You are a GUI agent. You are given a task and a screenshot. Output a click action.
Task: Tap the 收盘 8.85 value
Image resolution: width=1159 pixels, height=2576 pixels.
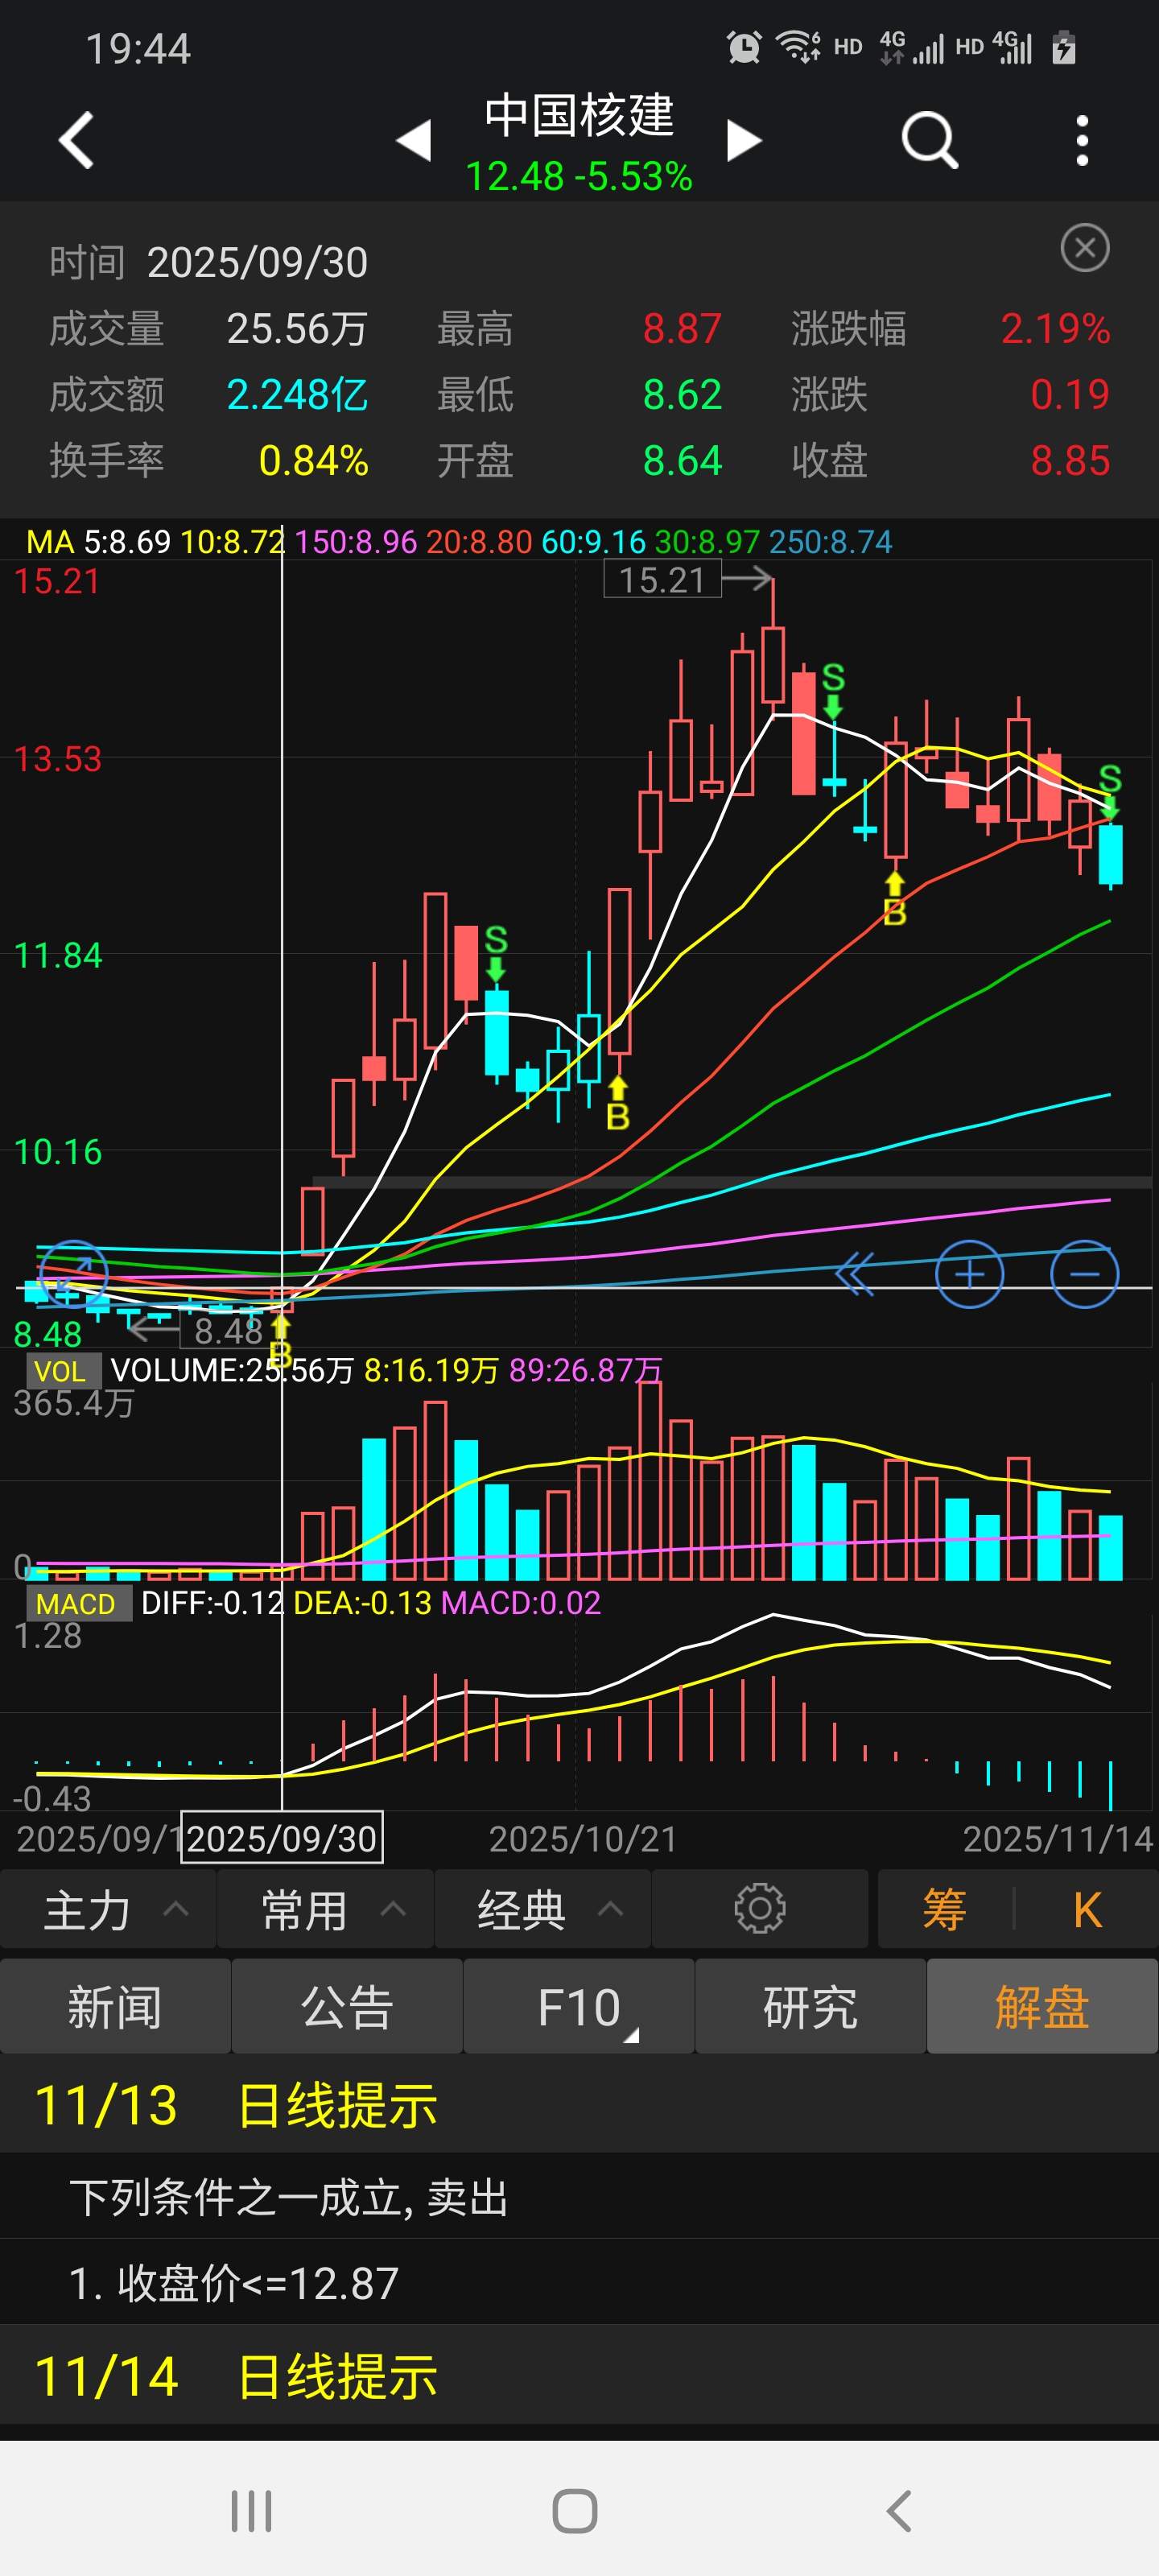pyautogui.click(x=1070, y=461)
